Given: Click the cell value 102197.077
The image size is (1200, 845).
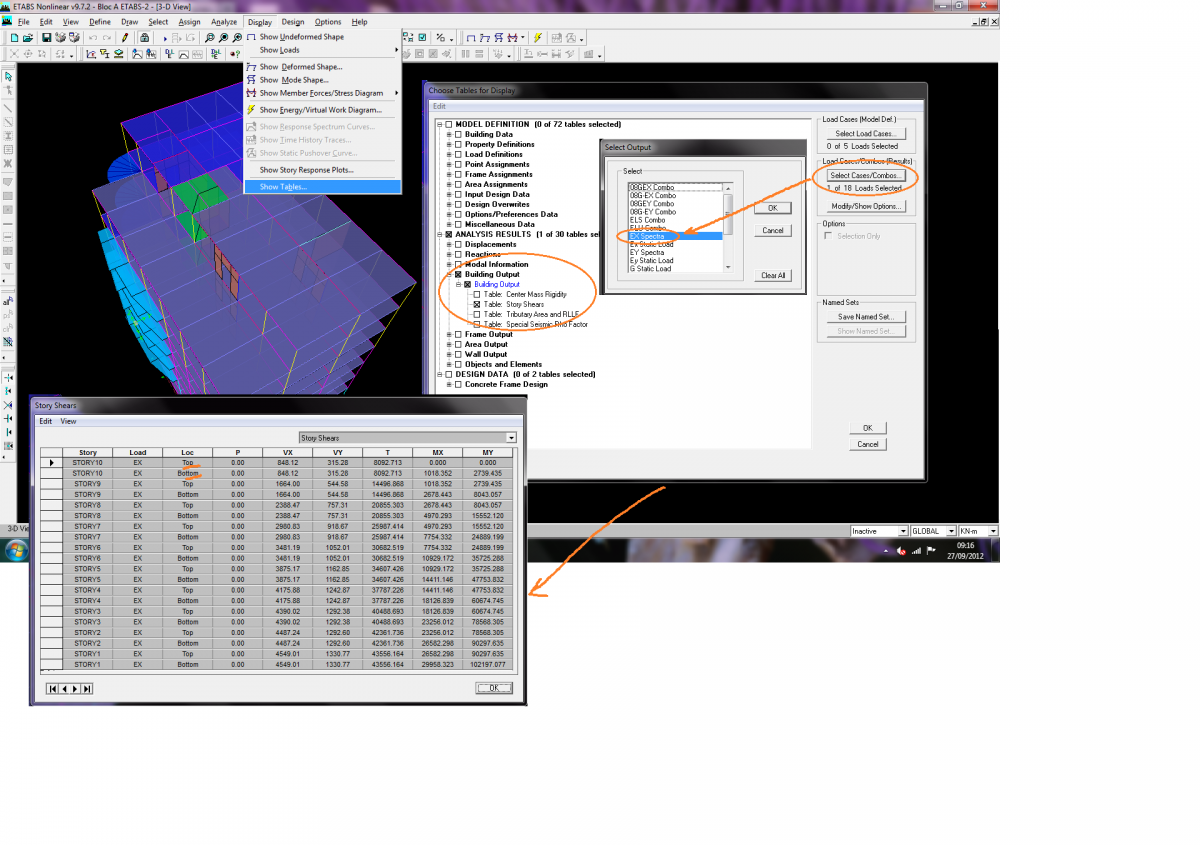Looking at the screenshot, I should 488,664.
